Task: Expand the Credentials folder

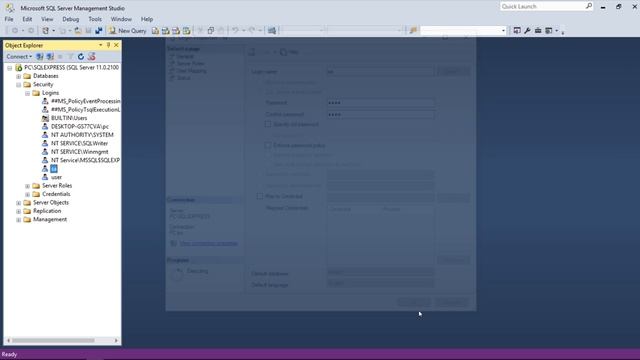Action: [x=27, y=195]
